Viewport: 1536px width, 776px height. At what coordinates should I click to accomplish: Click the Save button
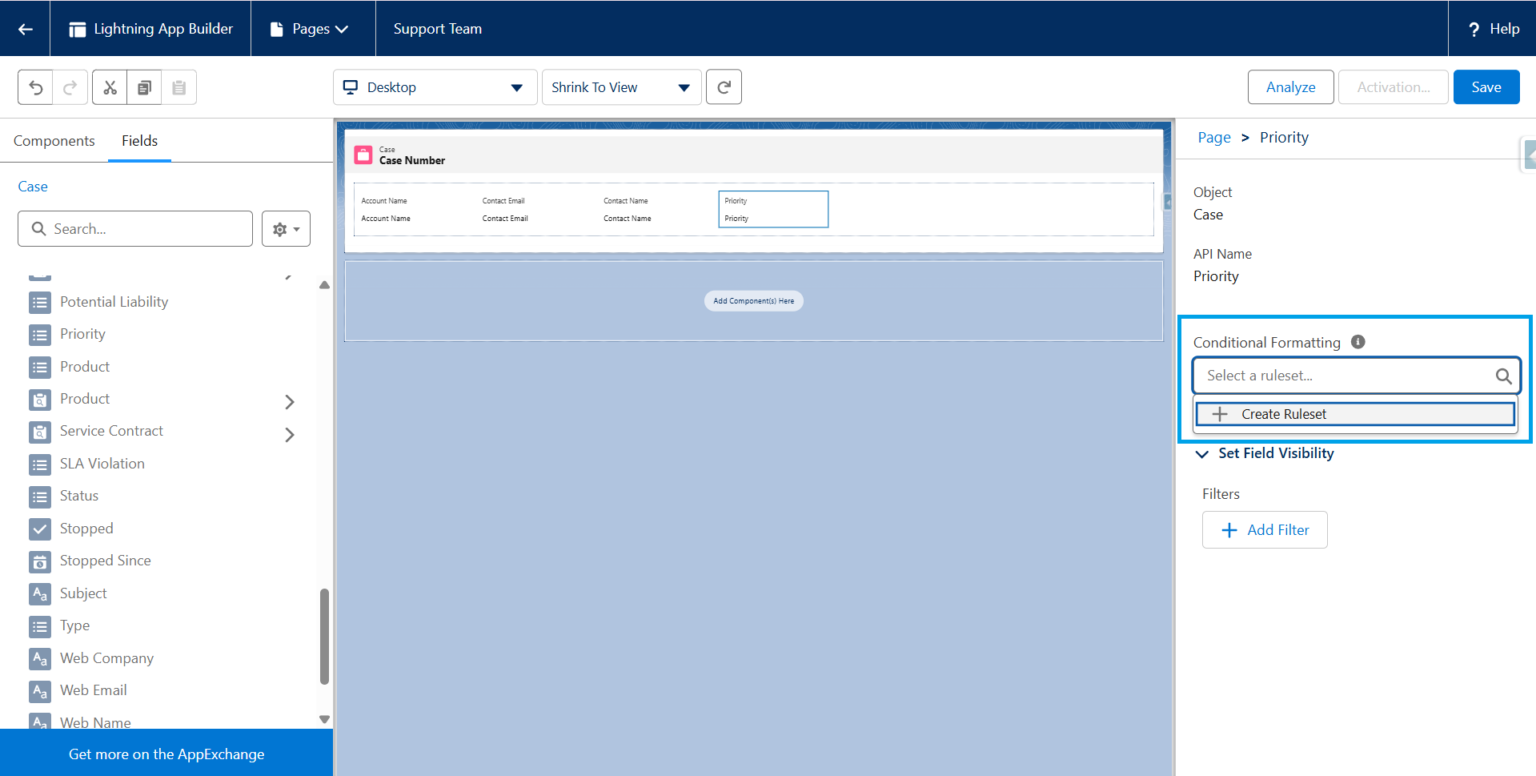click(x=1485, y=88)
